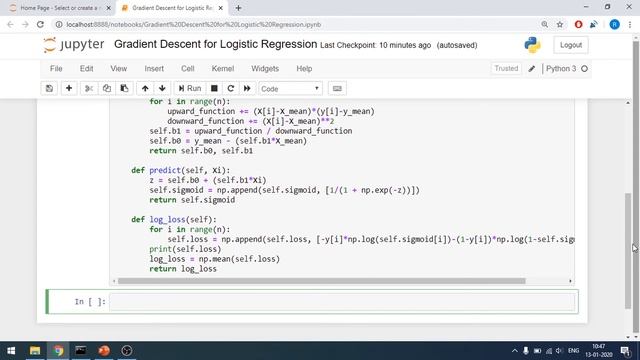Open the File menu

[56, 69]
